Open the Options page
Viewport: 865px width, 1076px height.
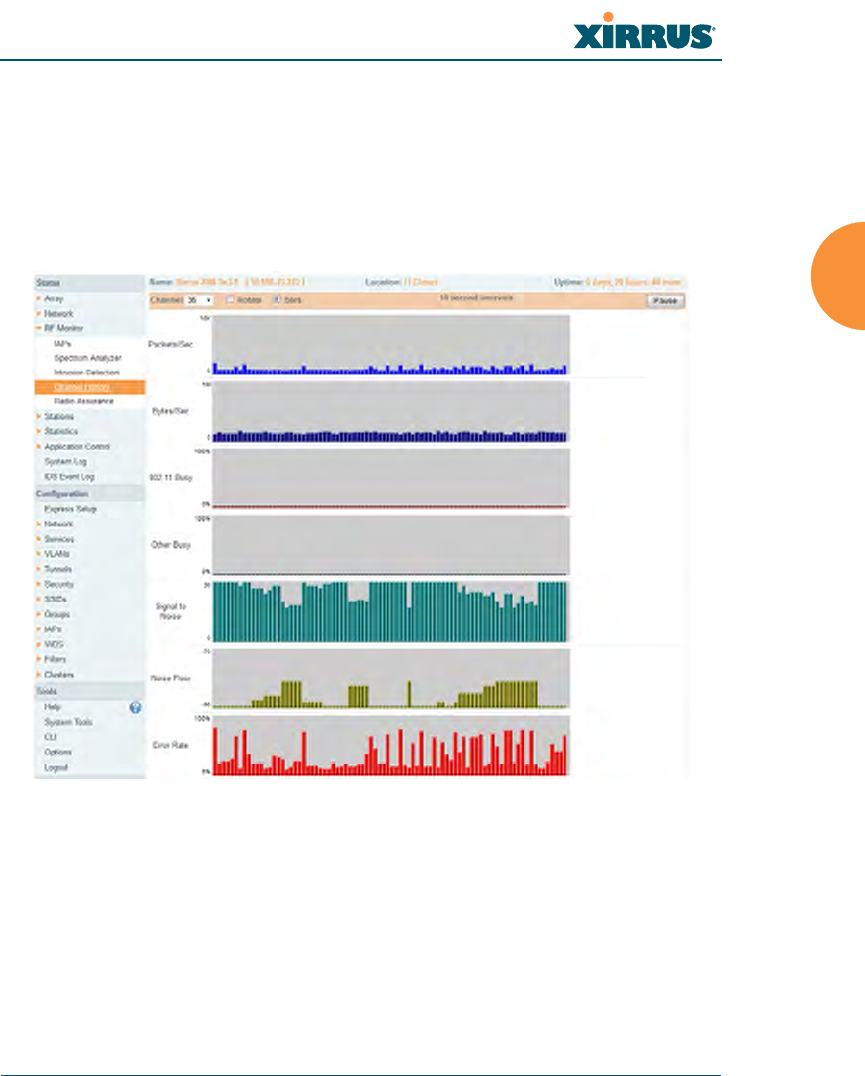[x=58, y=752]
